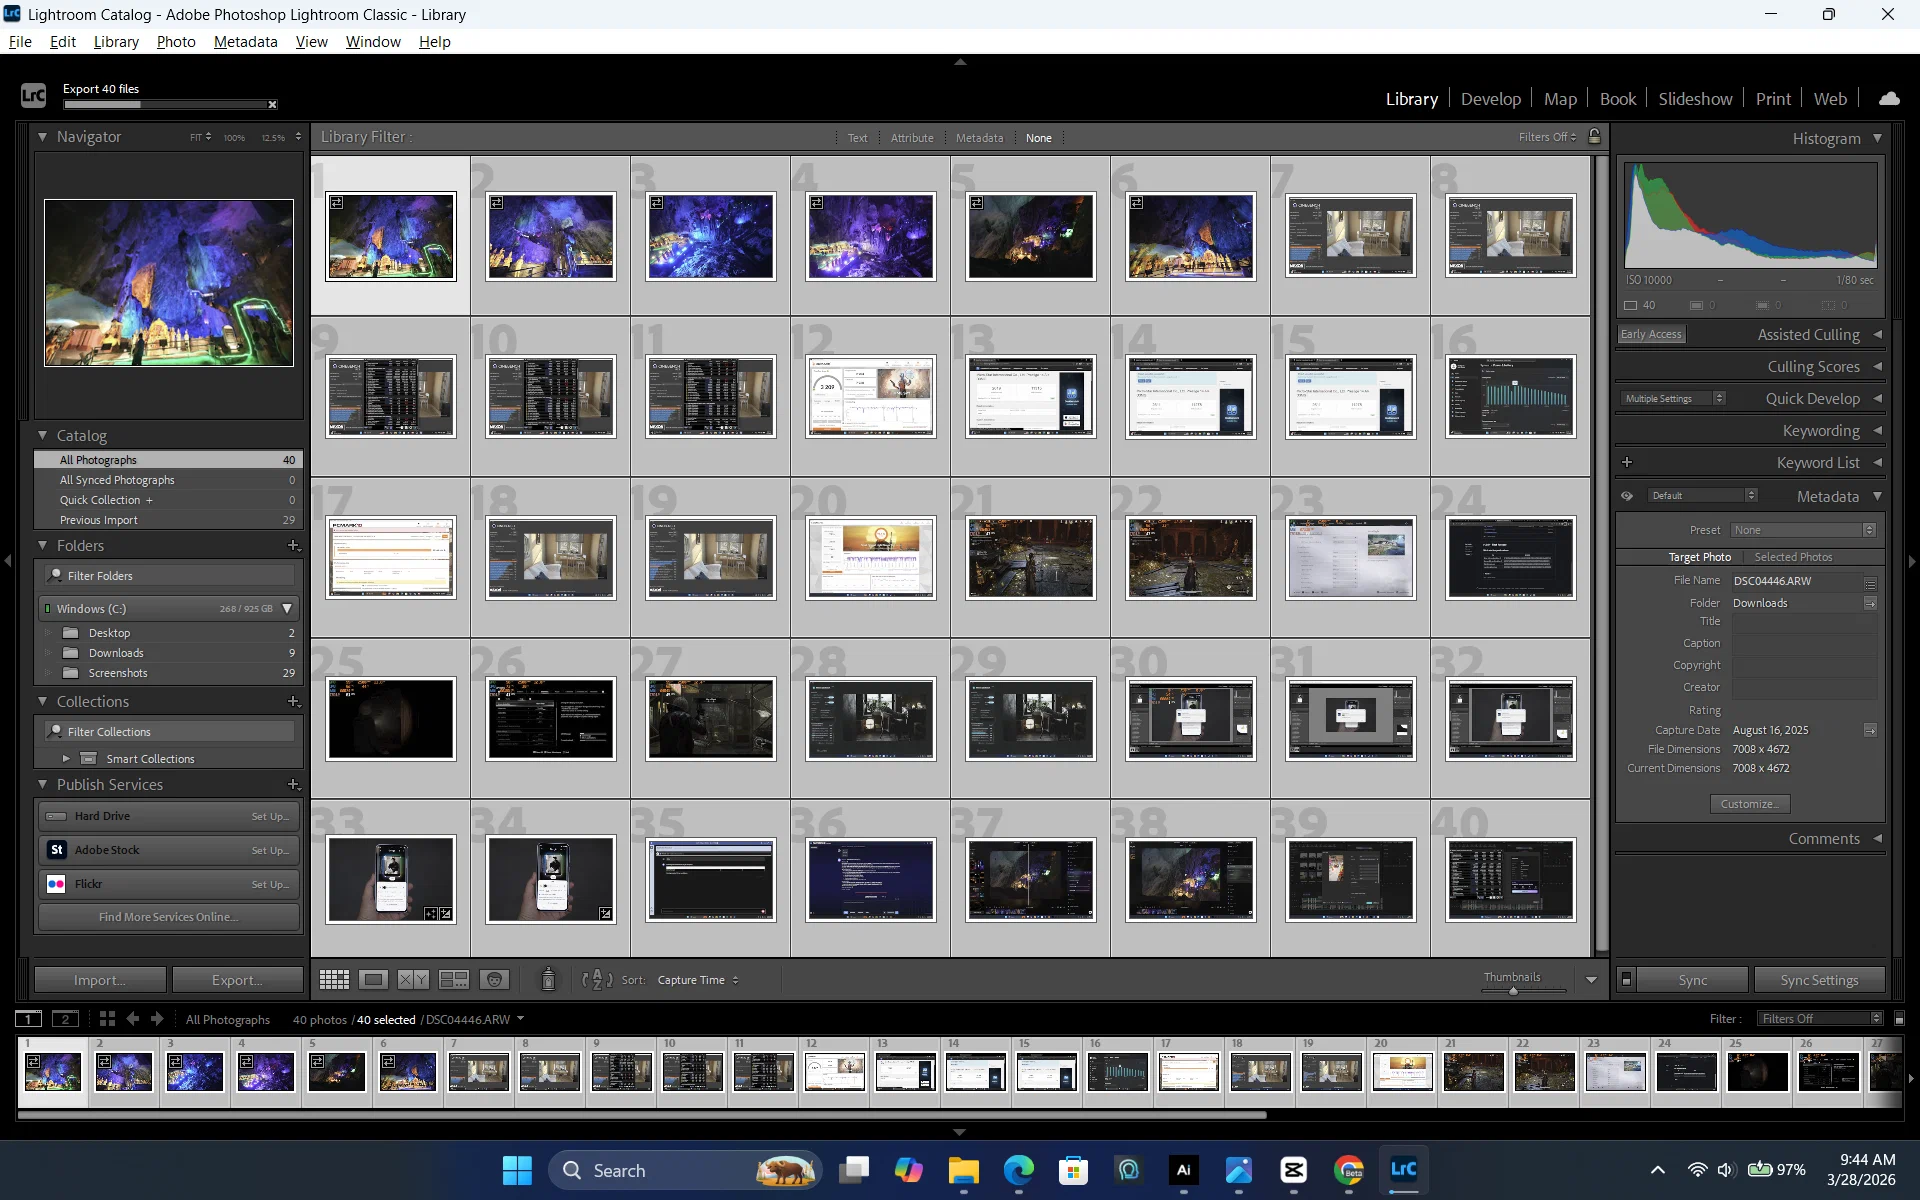
Task: Click the Early Access button
Action: [1651, 334]
